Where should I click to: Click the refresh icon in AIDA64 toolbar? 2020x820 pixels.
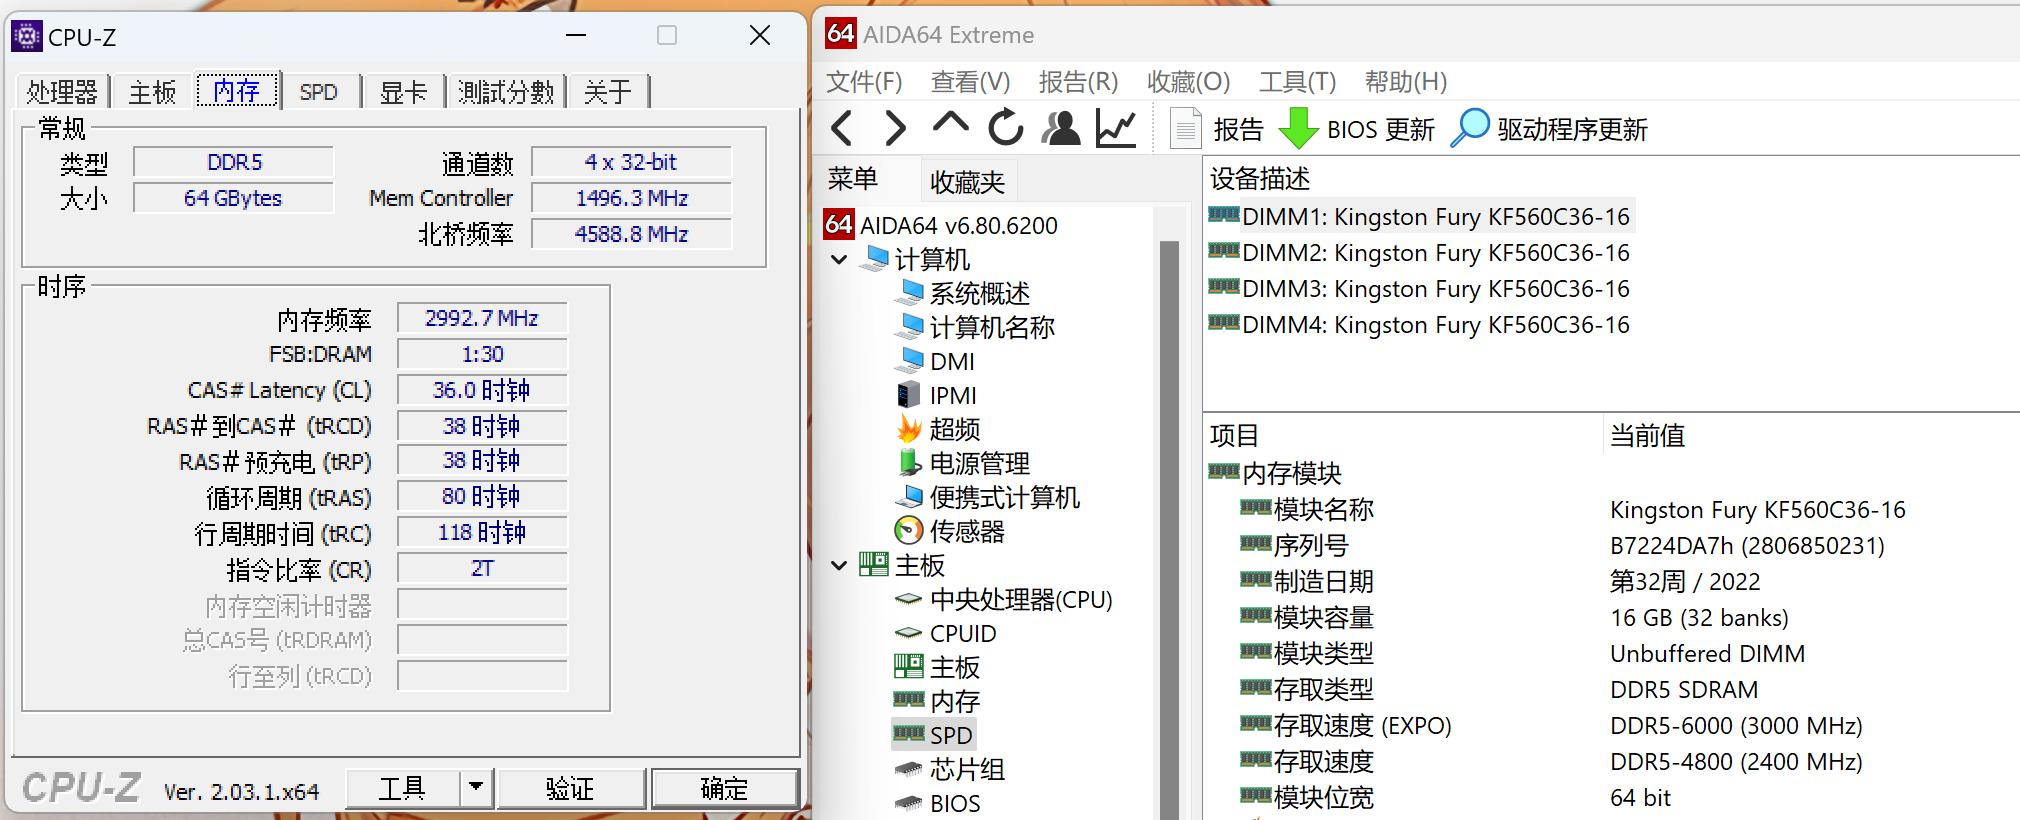pos(1006,128)
